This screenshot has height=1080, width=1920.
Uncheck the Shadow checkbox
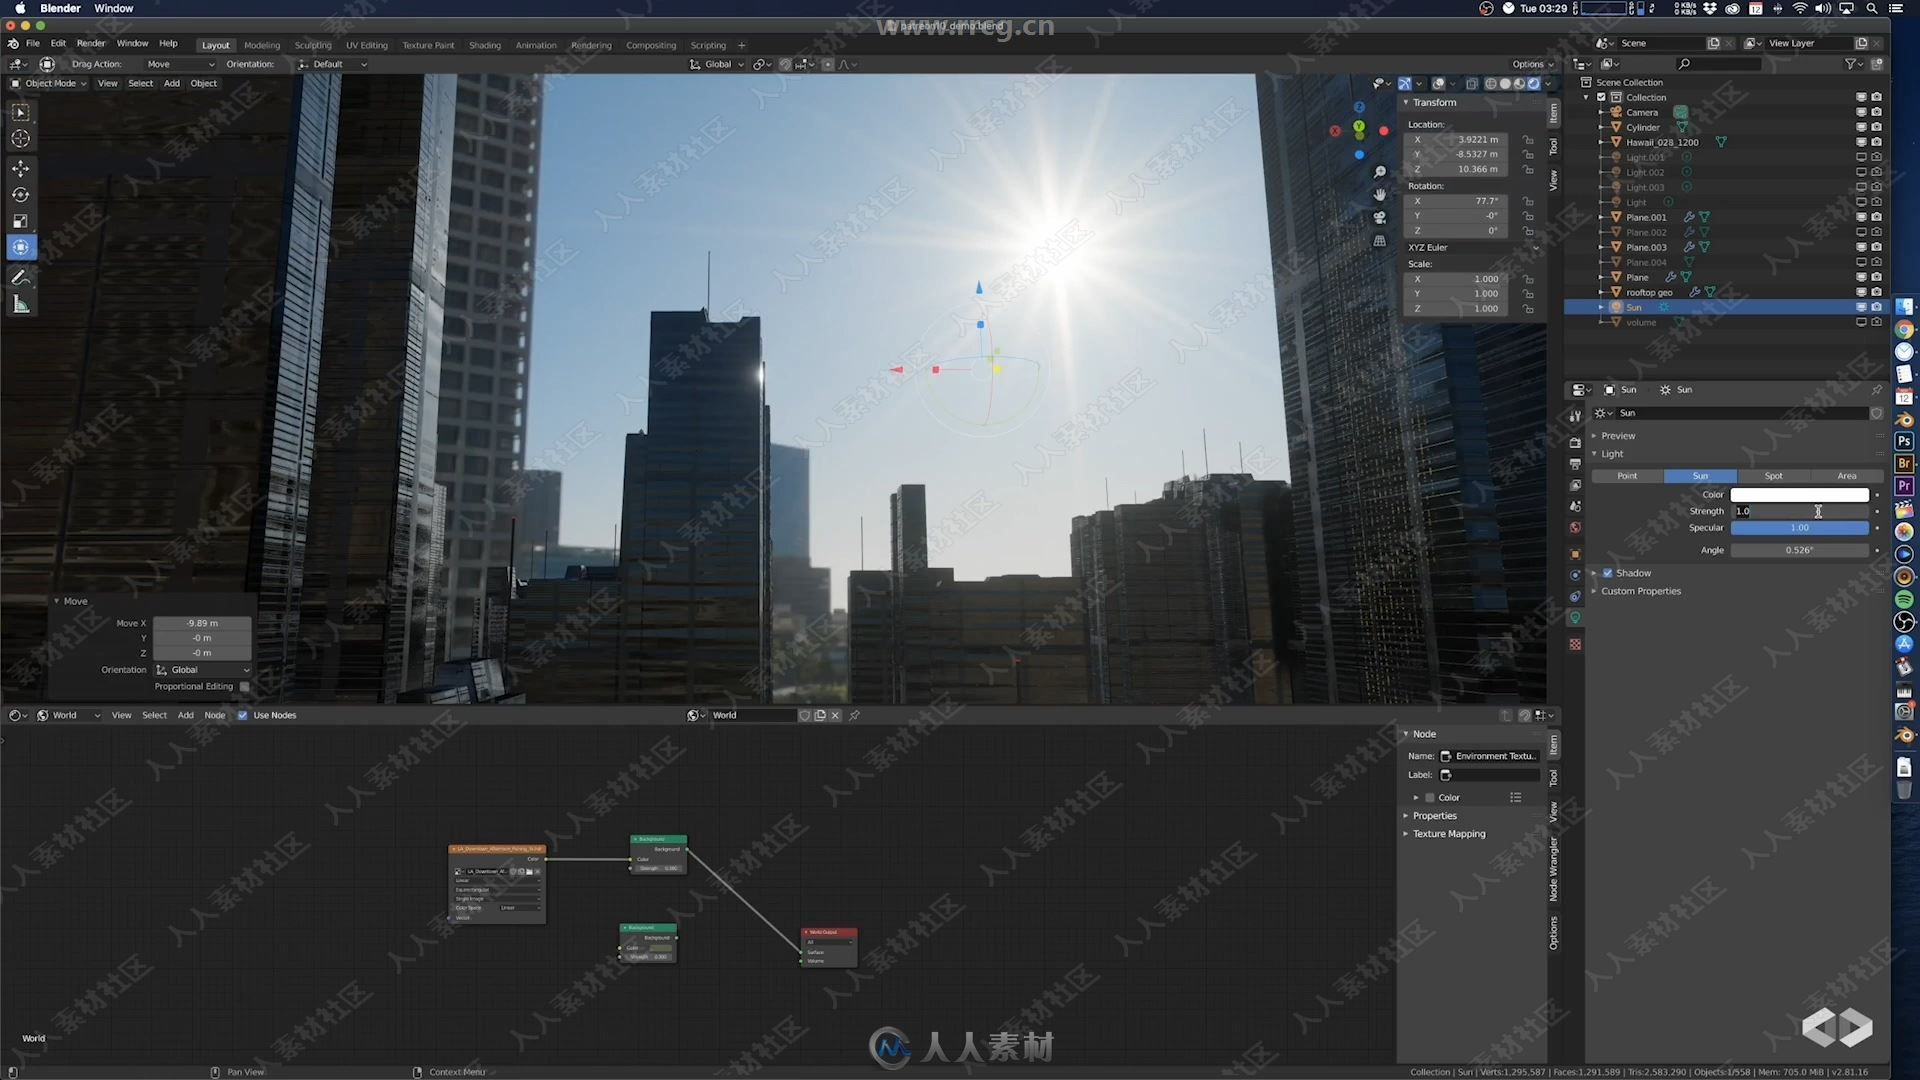tap(1608, 573)
